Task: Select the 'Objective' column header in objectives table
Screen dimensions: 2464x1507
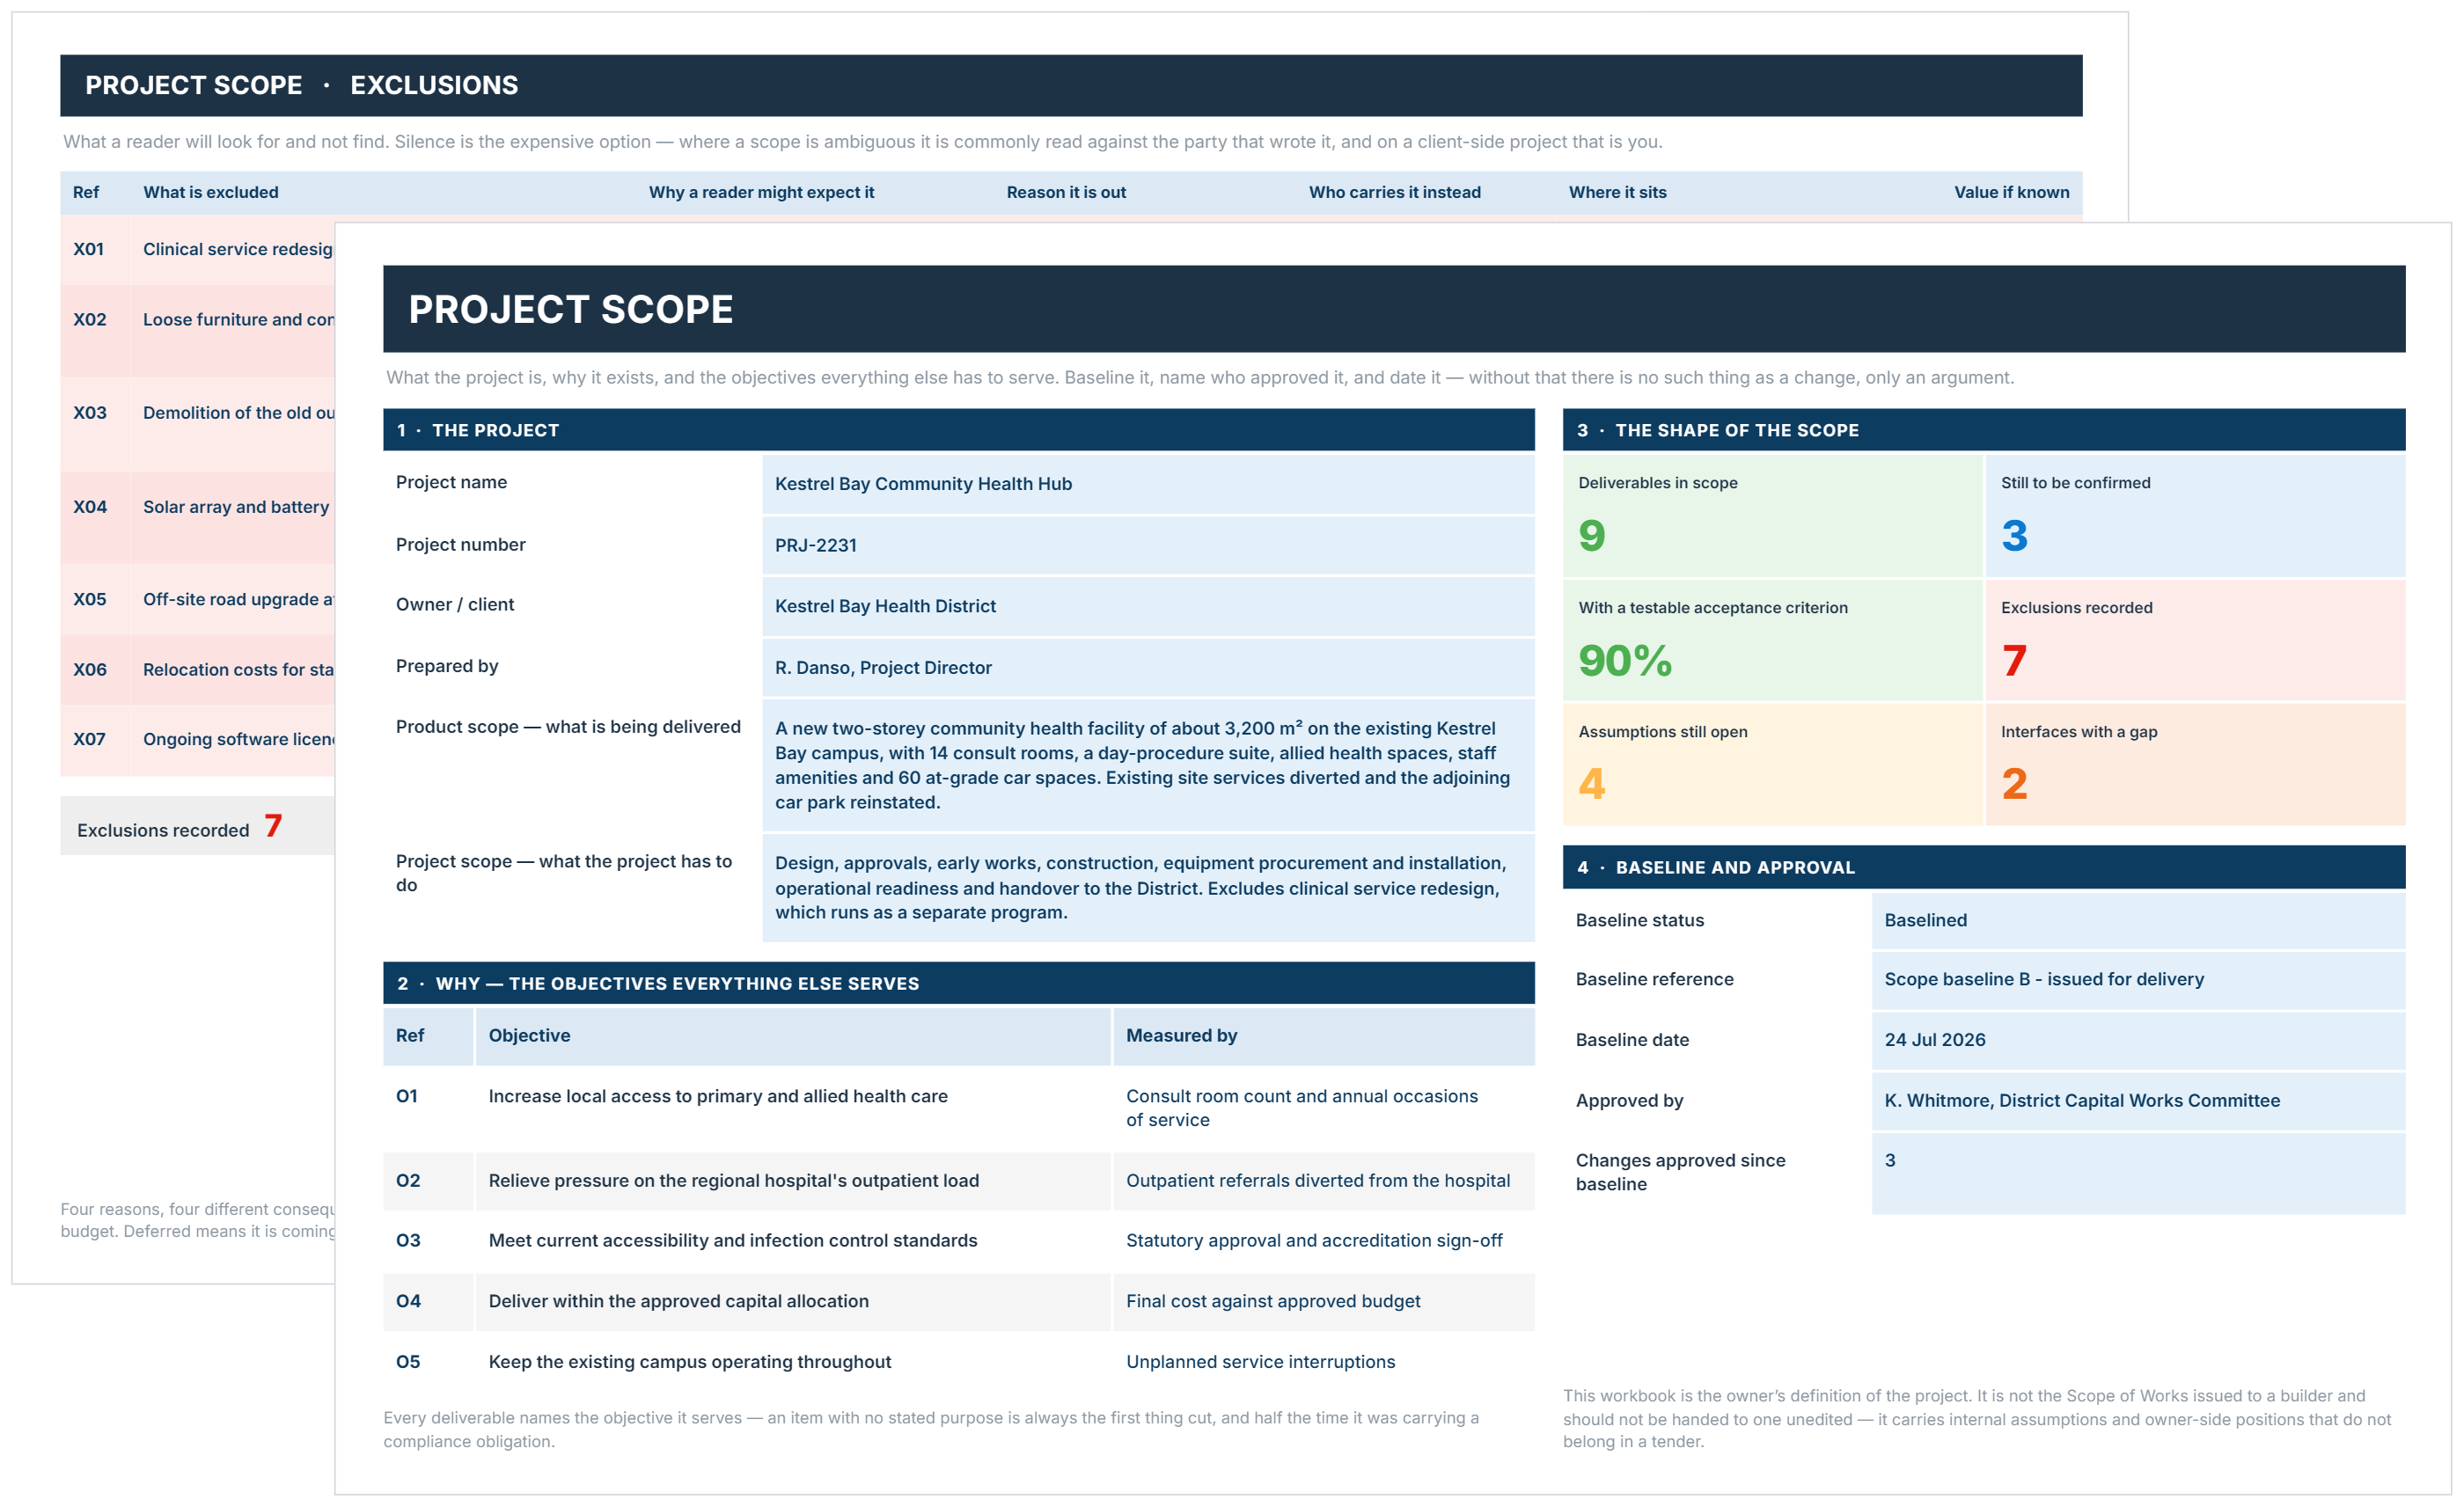Action: point(793,1036)
